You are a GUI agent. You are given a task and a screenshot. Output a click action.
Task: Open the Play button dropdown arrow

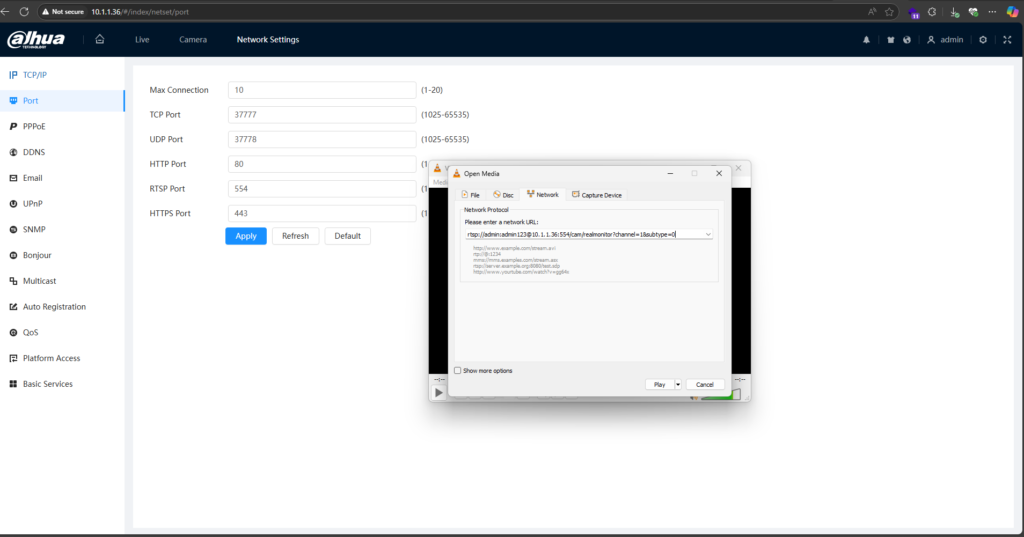678,385
